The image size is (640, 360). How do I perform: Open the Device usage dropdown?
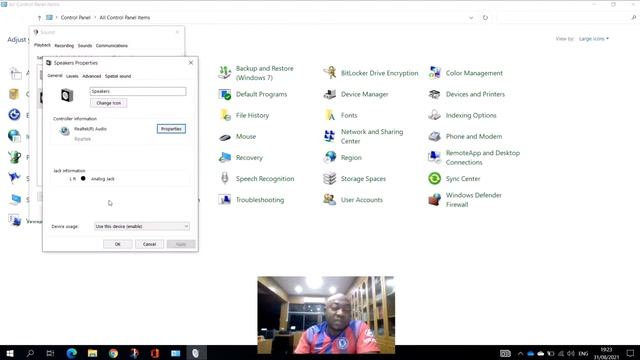(142, 226)
